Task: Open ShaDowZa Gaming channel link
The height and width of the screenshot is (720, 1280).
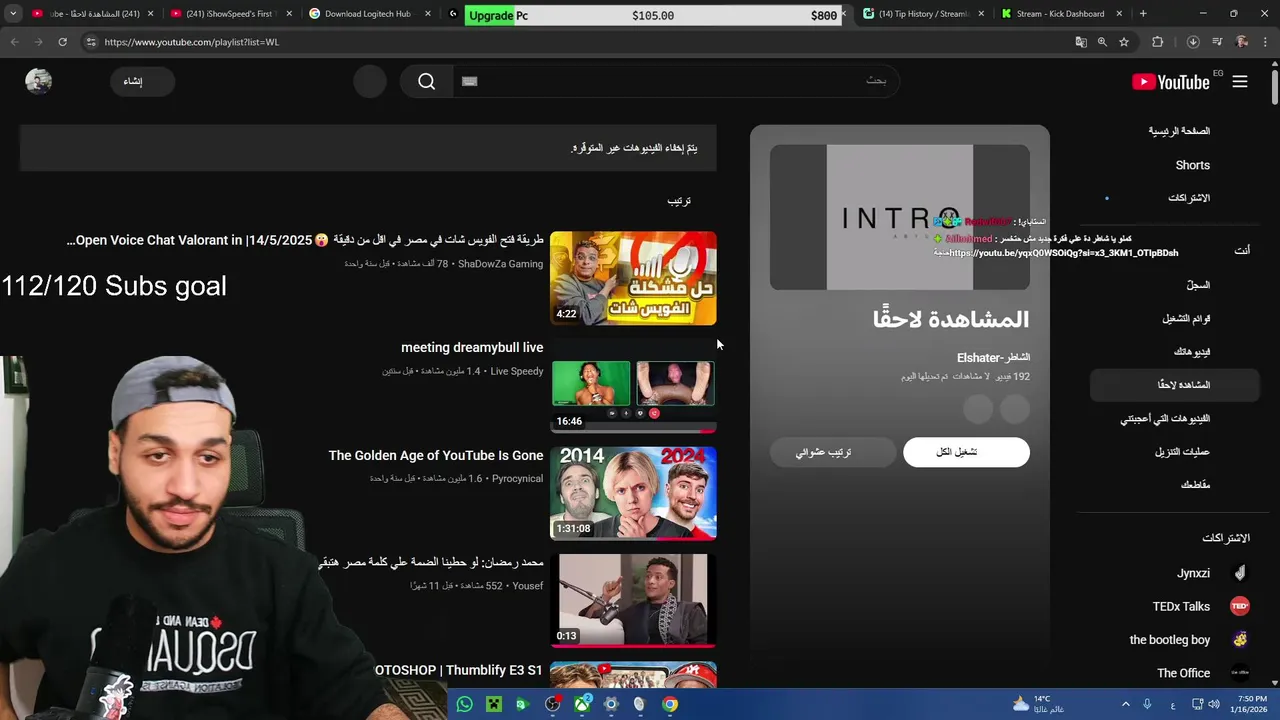Action: pos(500,264)
